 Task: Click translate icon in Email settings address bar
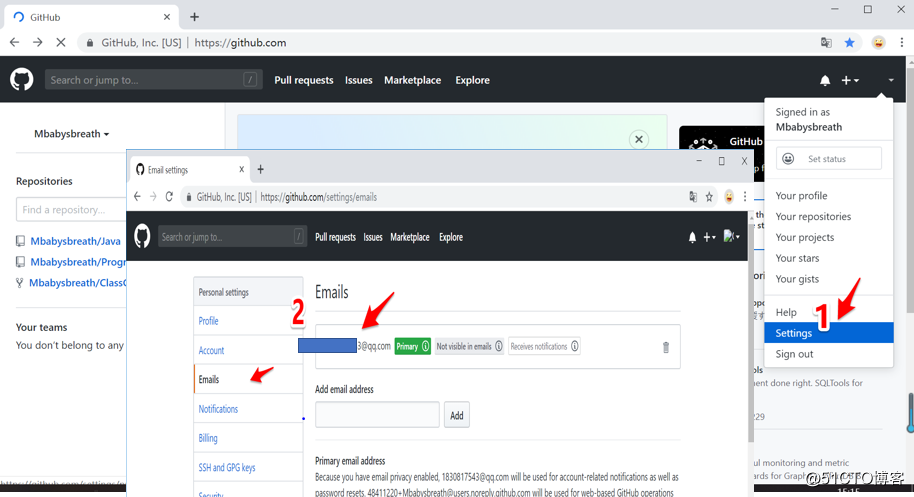pos(692,197)
